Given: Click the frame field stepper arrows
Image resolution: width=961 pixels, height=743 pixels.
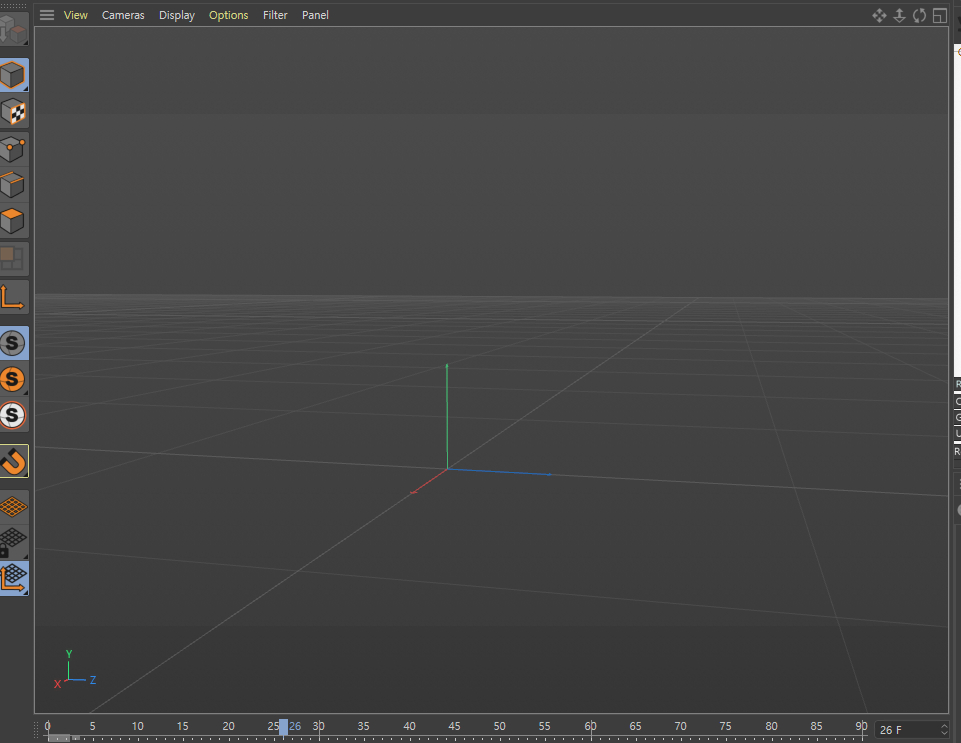Looking at the screenshot, I should (x=944, y=730).
